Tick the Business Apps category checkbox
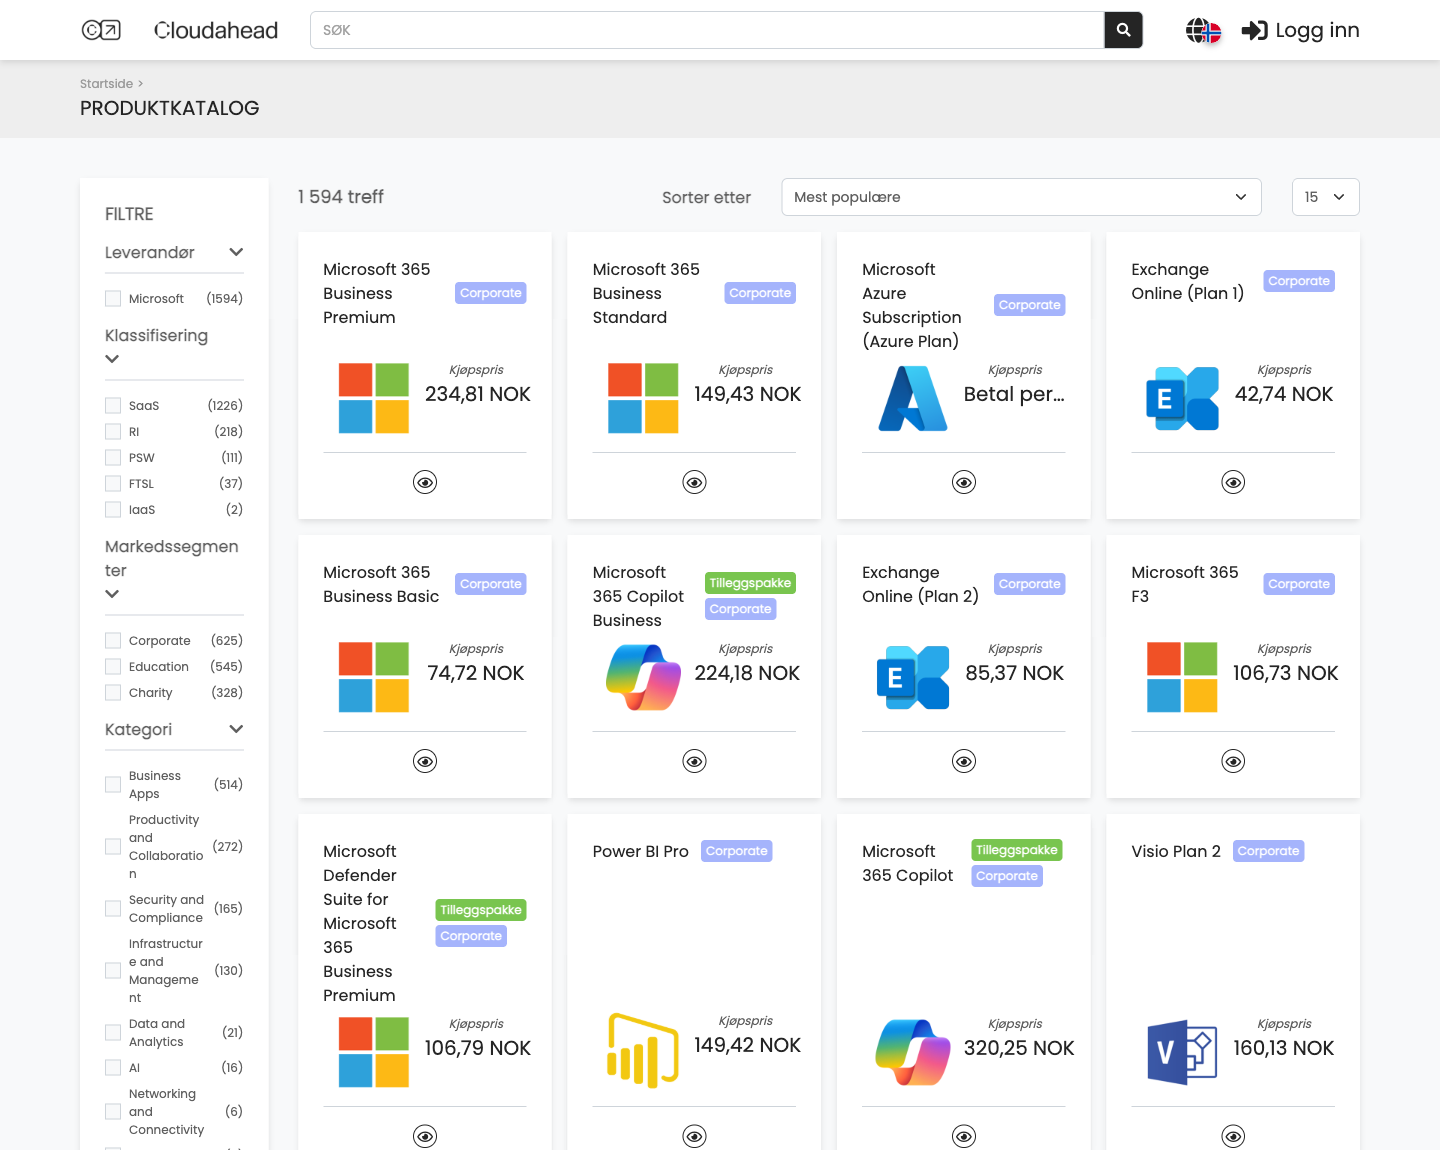Screen dimensions: 1440x1150 [113, 784]
